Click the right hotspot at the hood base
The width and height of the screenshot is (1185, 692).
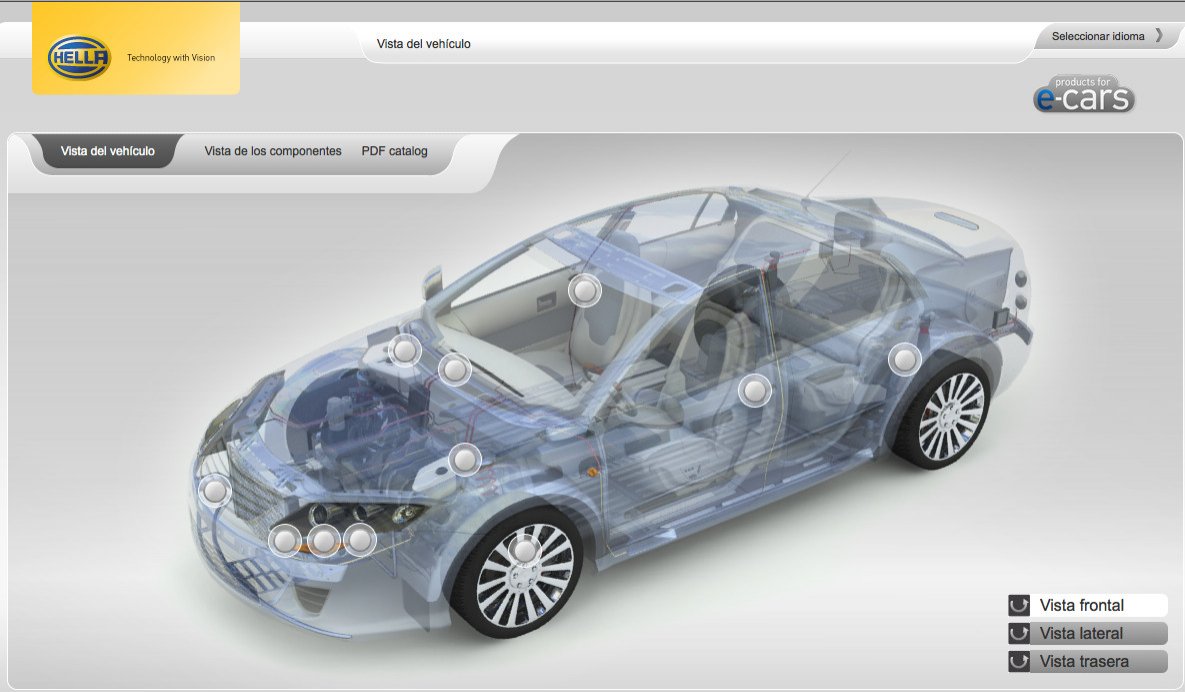click(x=454, y=370)
